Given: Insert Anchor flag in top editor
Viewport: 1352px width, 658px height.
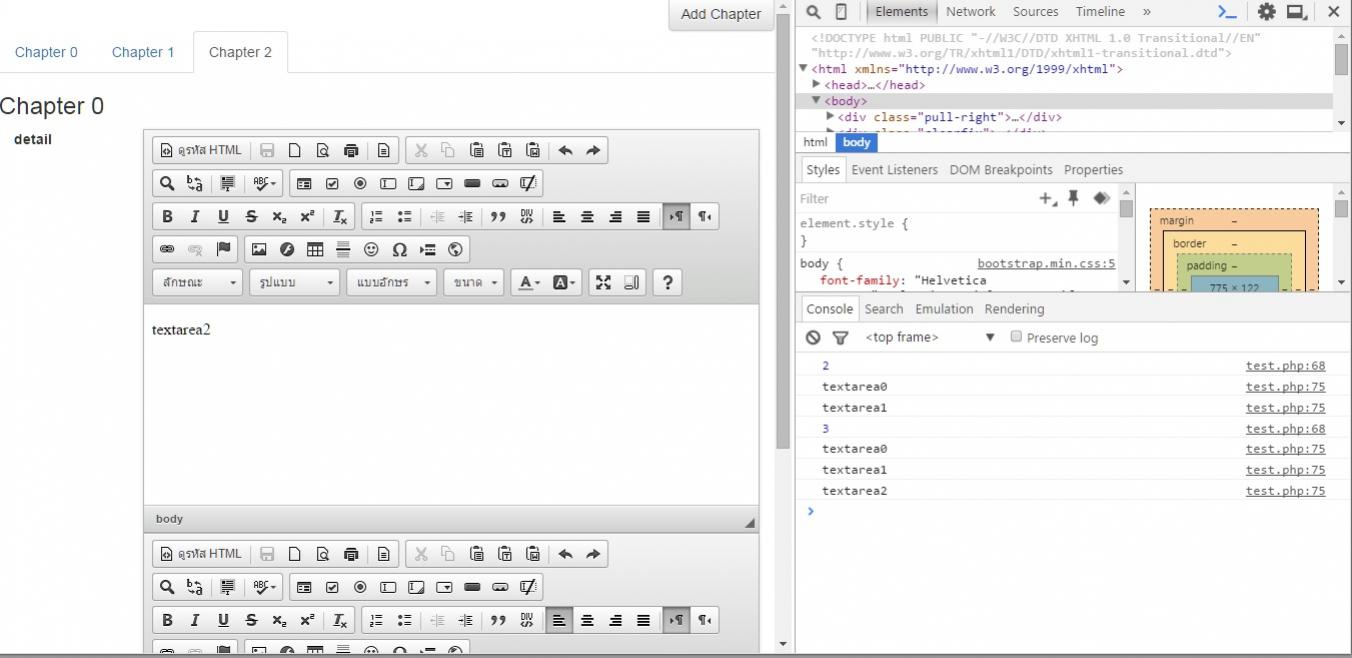Looking at the screenshot, I should (223, 249).
